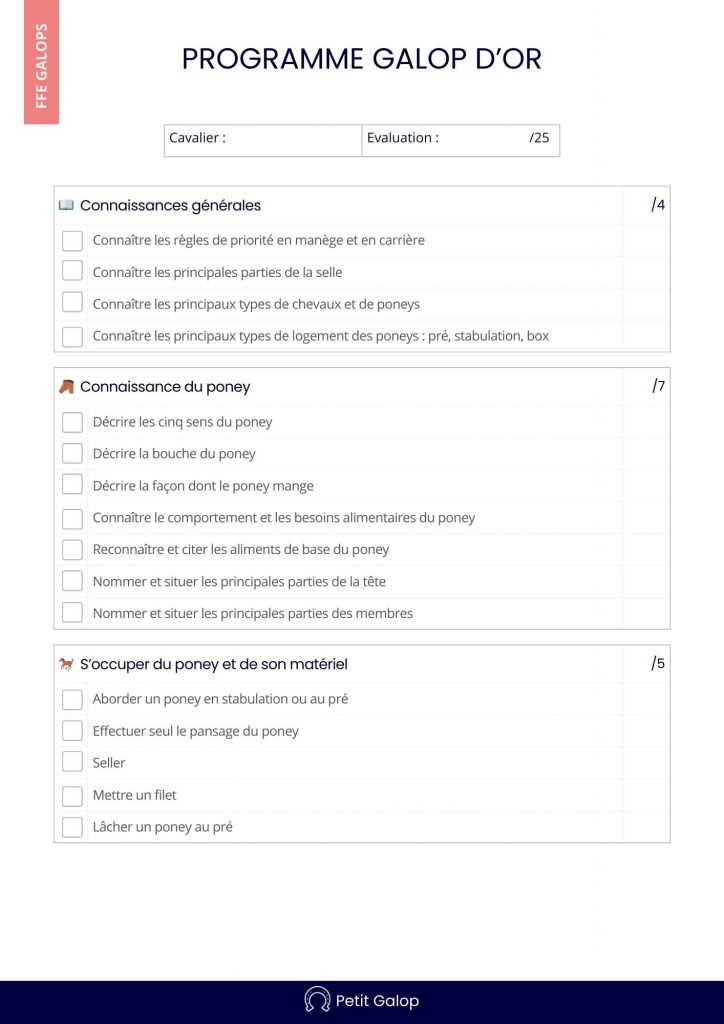Check the box for les aliments de base du poney
Viewport: 724px width, 1024px height.
click(x=72, y=549)
